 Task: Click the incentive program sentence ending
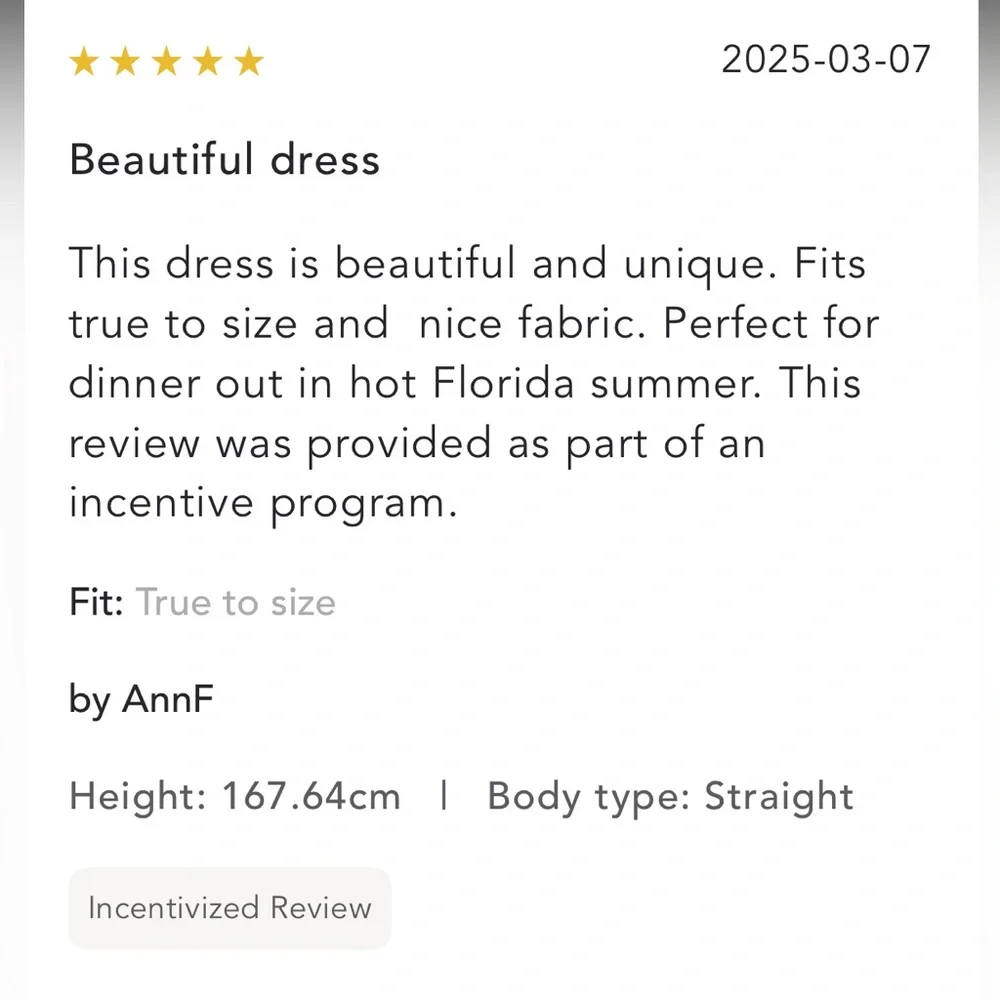coord(263,504)
